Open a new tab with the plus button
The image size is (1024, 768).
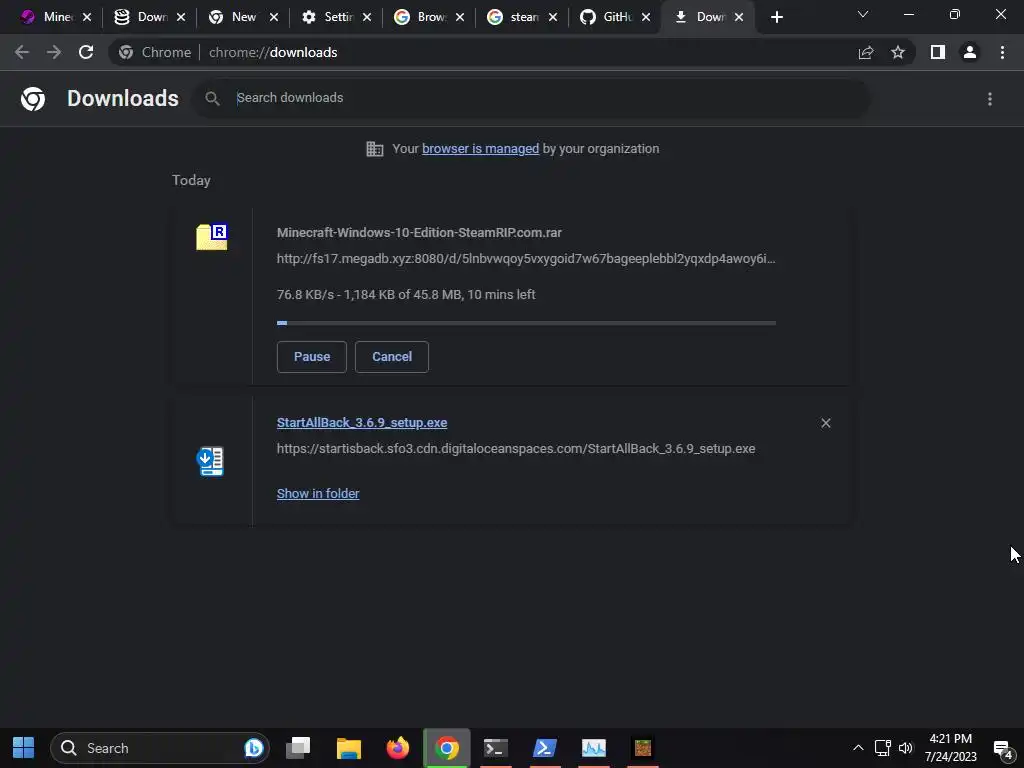point(776,17)
